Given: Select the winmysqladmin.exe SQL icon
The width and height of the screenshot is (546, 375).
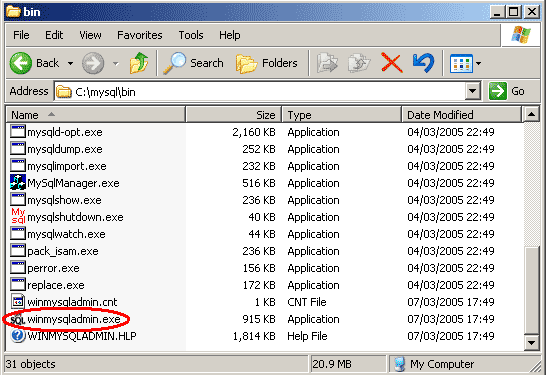Looking at the screenshot, I should tap(18, 319).
